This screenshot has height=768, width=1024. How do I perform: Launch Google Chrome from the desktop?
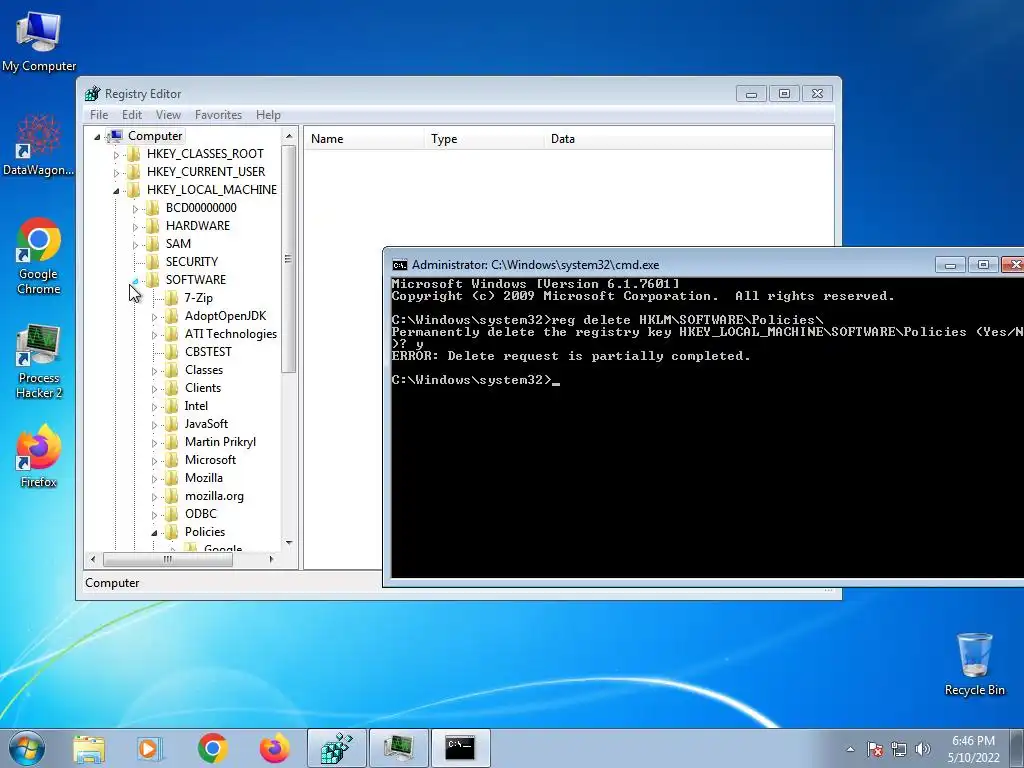coord(39,255)
